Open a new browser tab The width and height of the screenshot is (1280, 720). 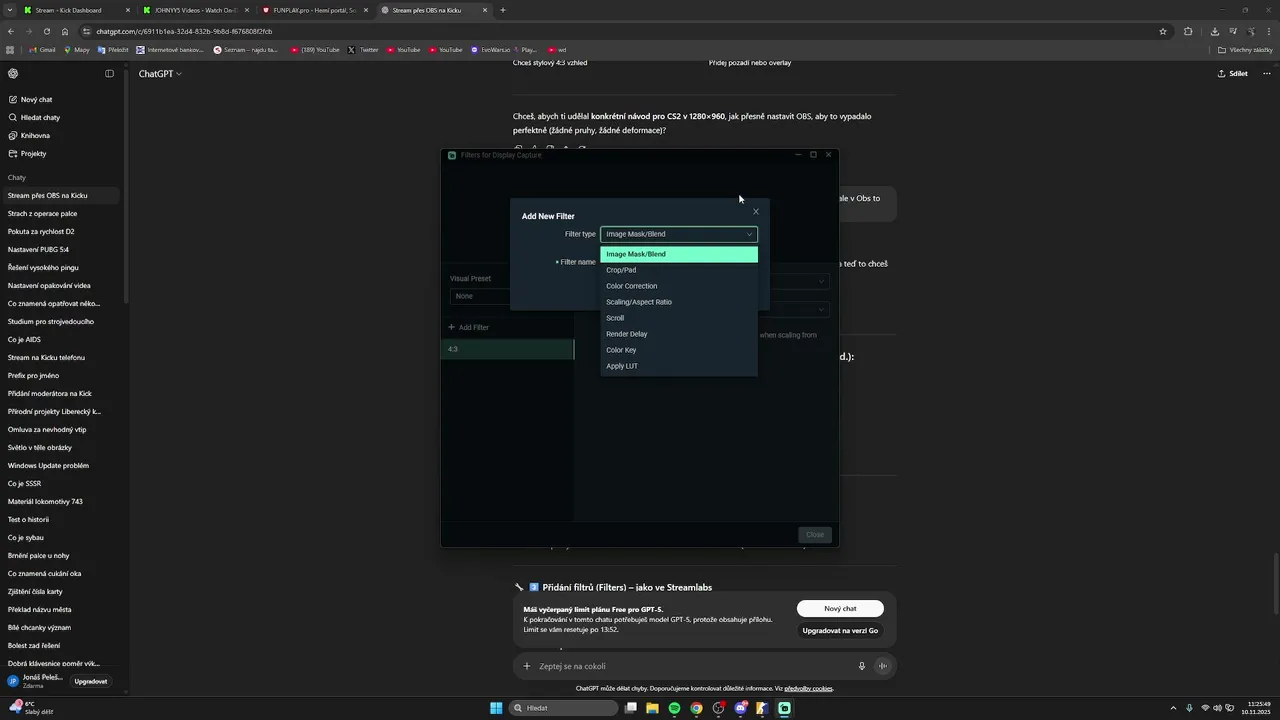click(x=503, y=10)
